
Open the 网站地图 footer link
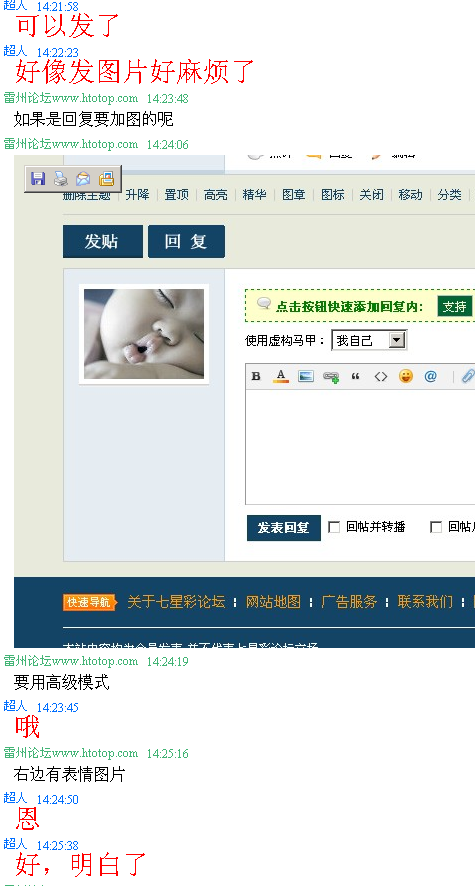(x=273, y=602)
